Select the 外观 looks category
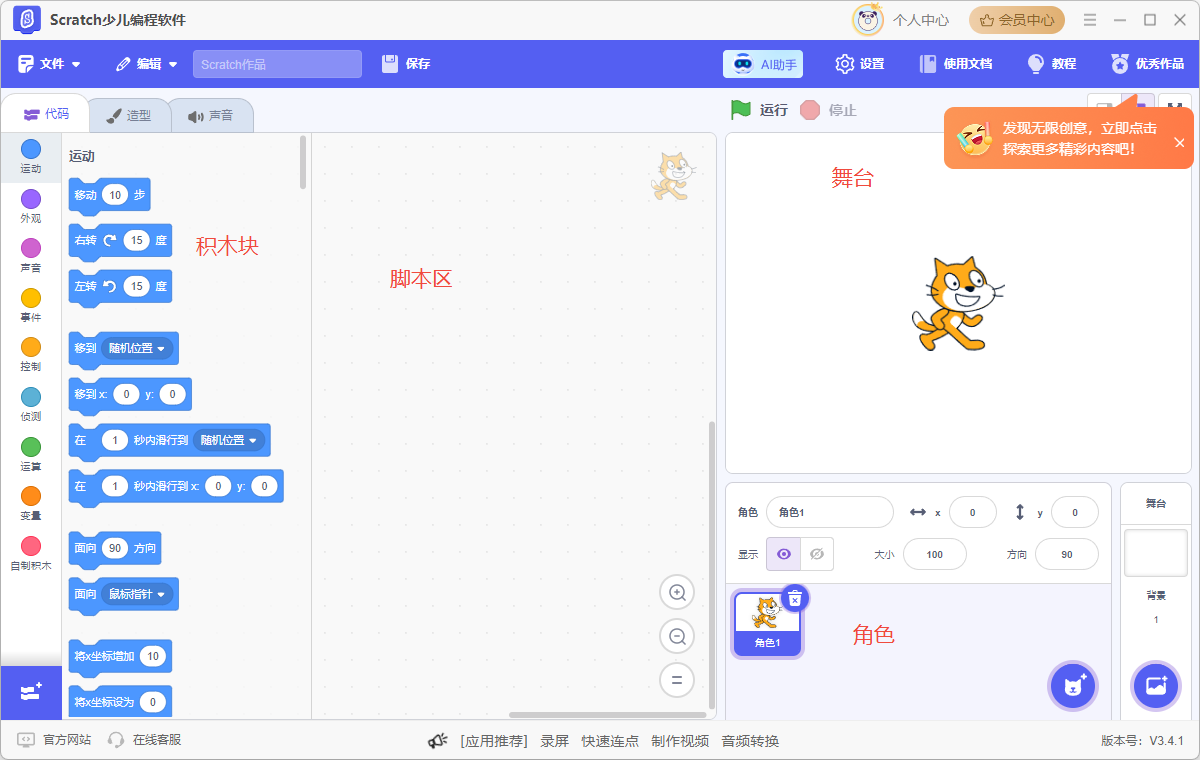This screenshot has width=1200, height=760. (x=31, y=207)
